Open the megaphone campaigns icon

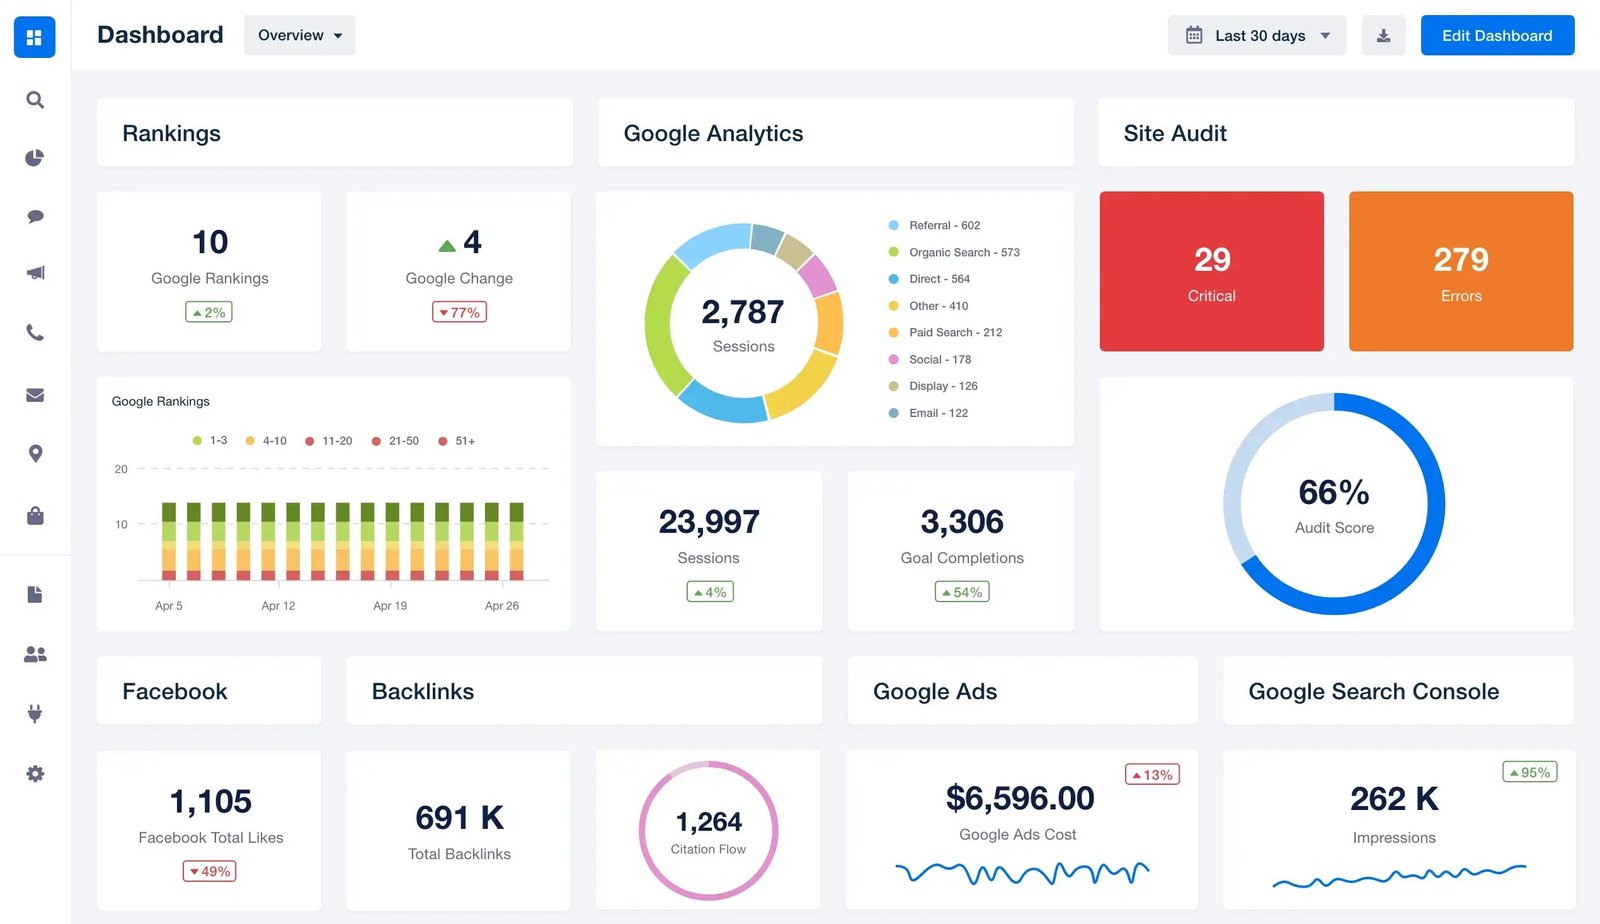[35, 273]
